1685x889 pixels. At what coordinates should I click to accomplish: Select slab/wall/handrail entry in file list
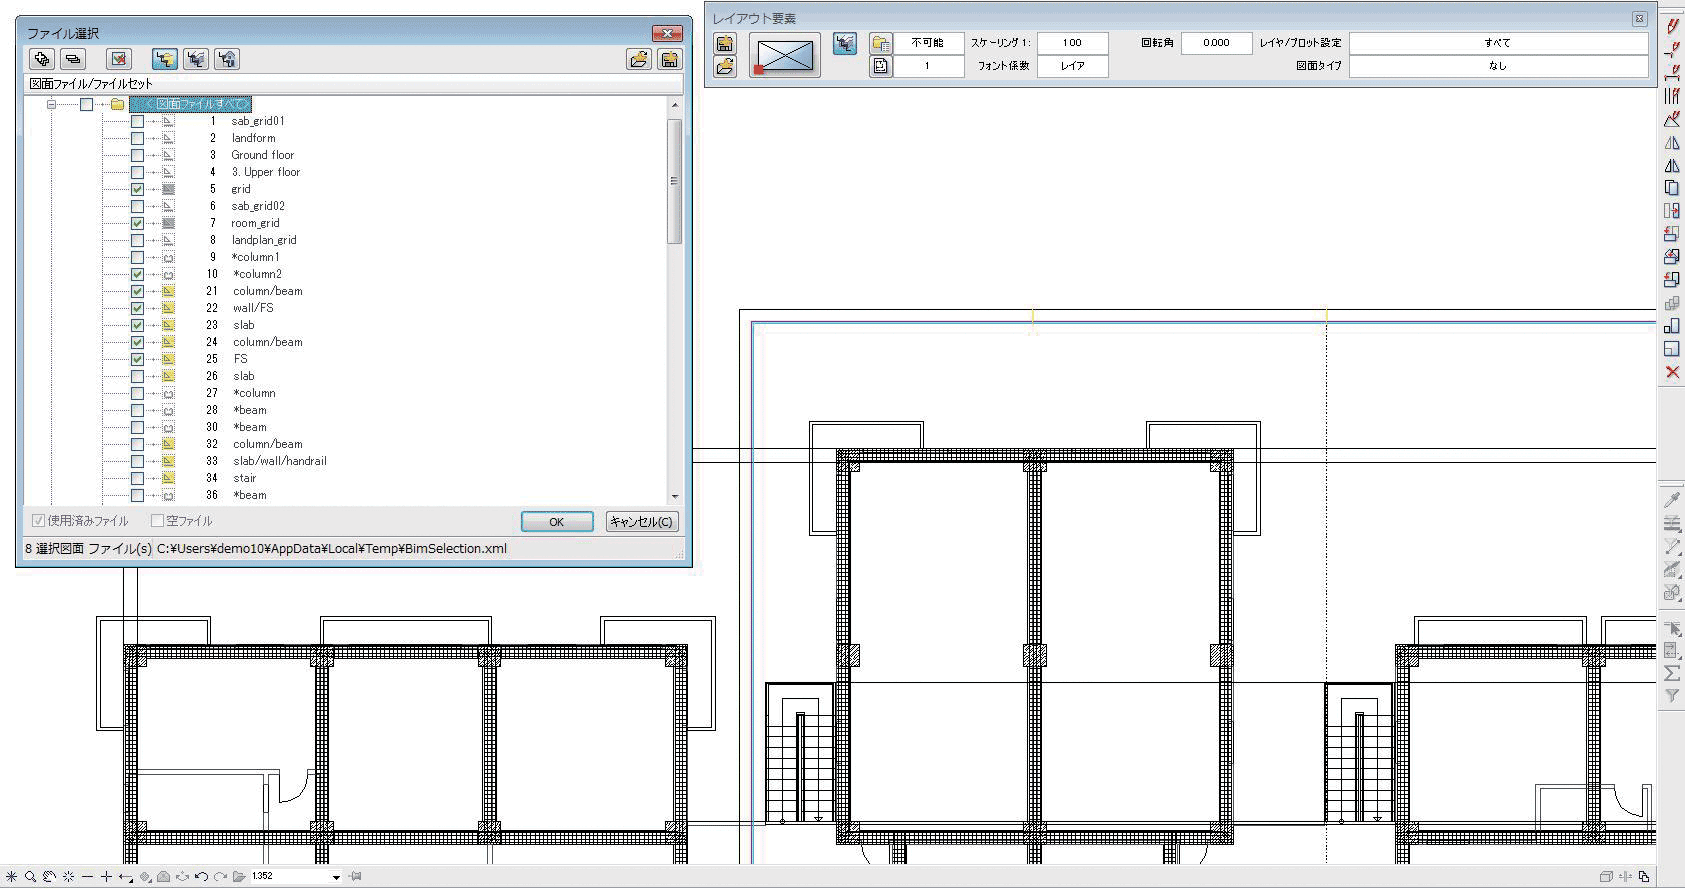[279, 461]
